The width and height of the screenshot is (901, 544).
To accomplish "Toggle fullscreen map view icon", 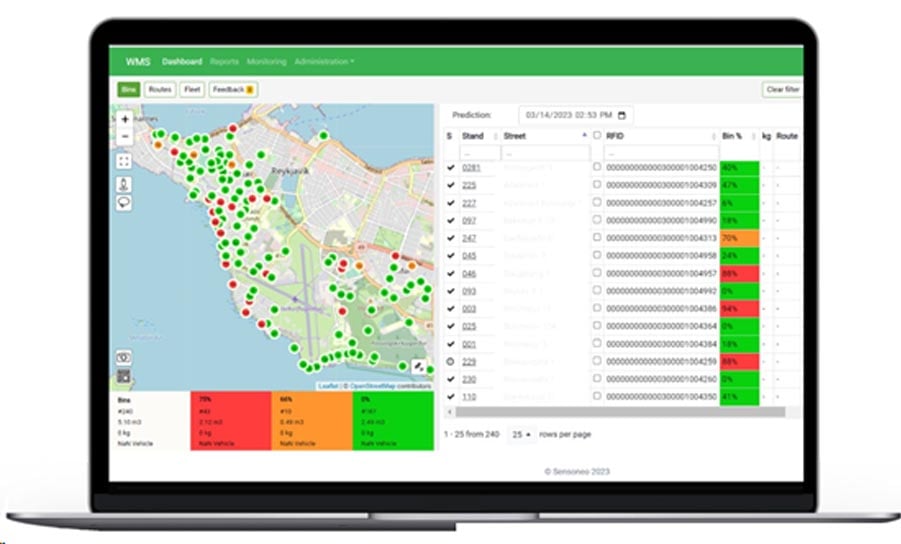I will pos(124,160).
